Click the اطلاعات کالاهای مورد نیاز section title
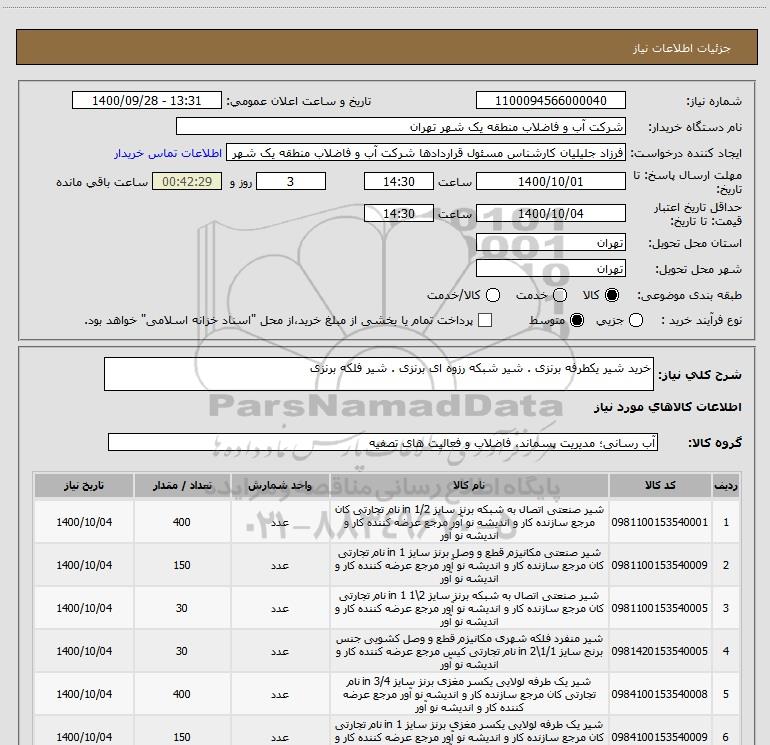The height and width of the screenshot is (745, 770). (668, 407)
